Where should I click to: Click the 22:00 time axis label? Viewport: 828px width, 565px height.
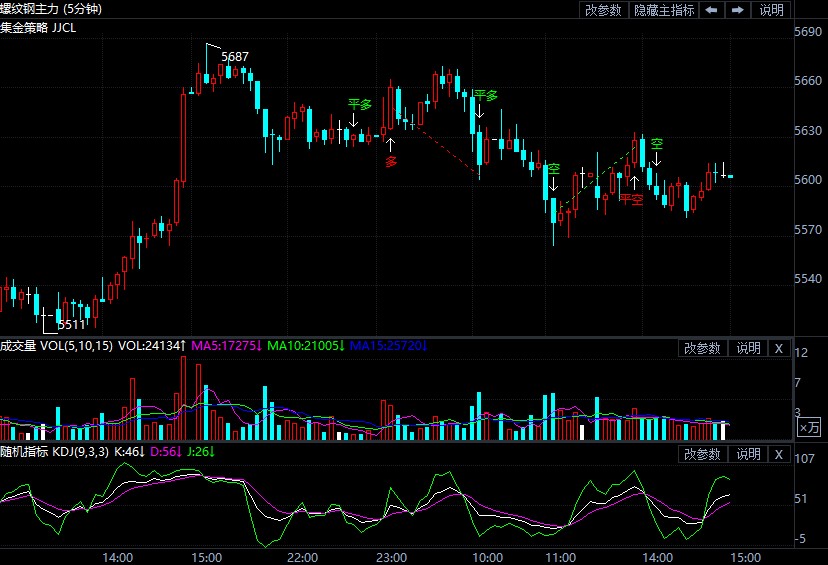coord(303,558)
